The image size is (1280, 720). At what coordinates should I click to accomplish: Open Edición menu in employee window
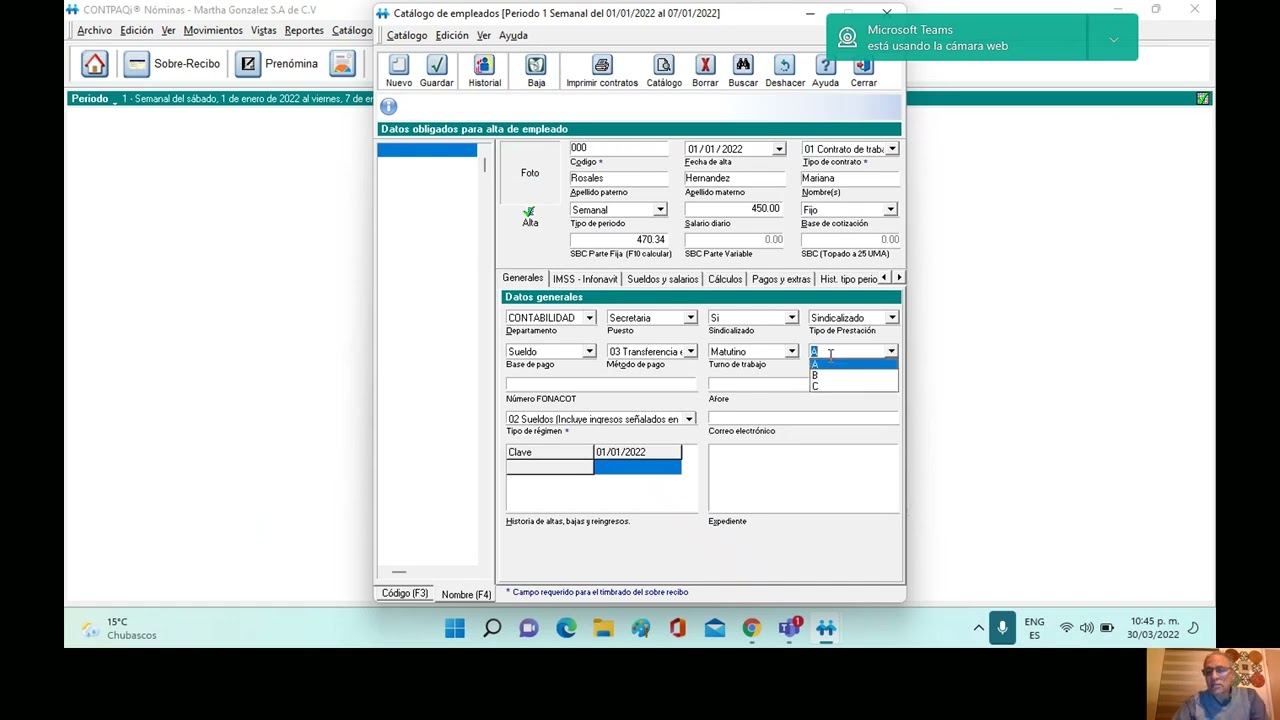[x=452, y=35]
